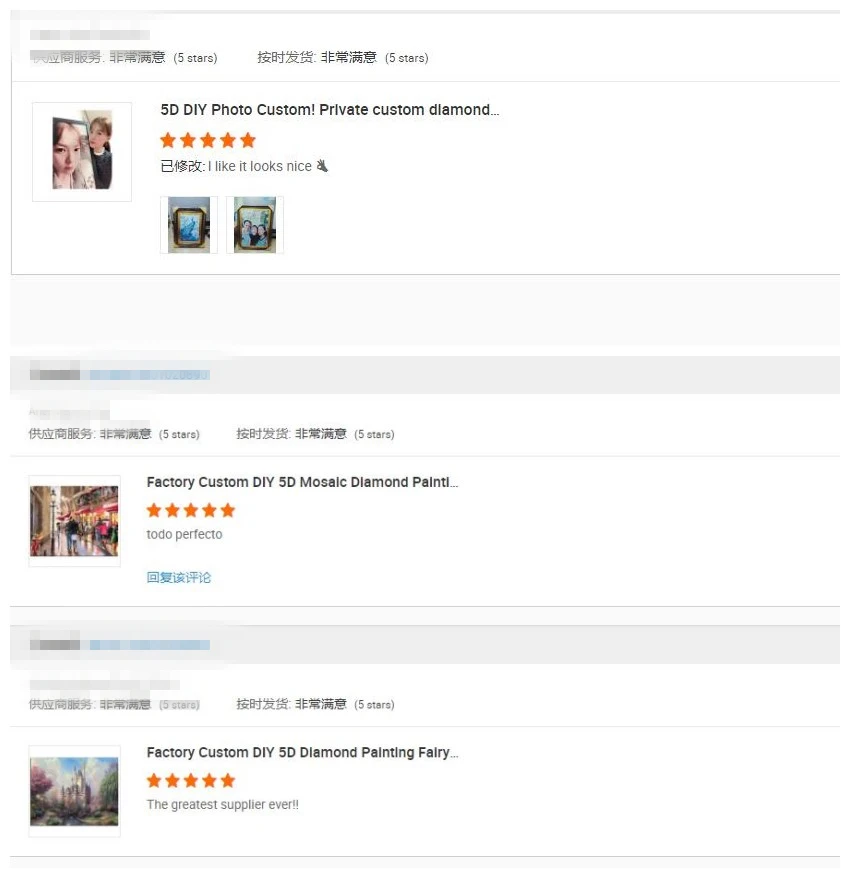Open the 5D DIY Photo Custom product title

[x=329, y=110]
